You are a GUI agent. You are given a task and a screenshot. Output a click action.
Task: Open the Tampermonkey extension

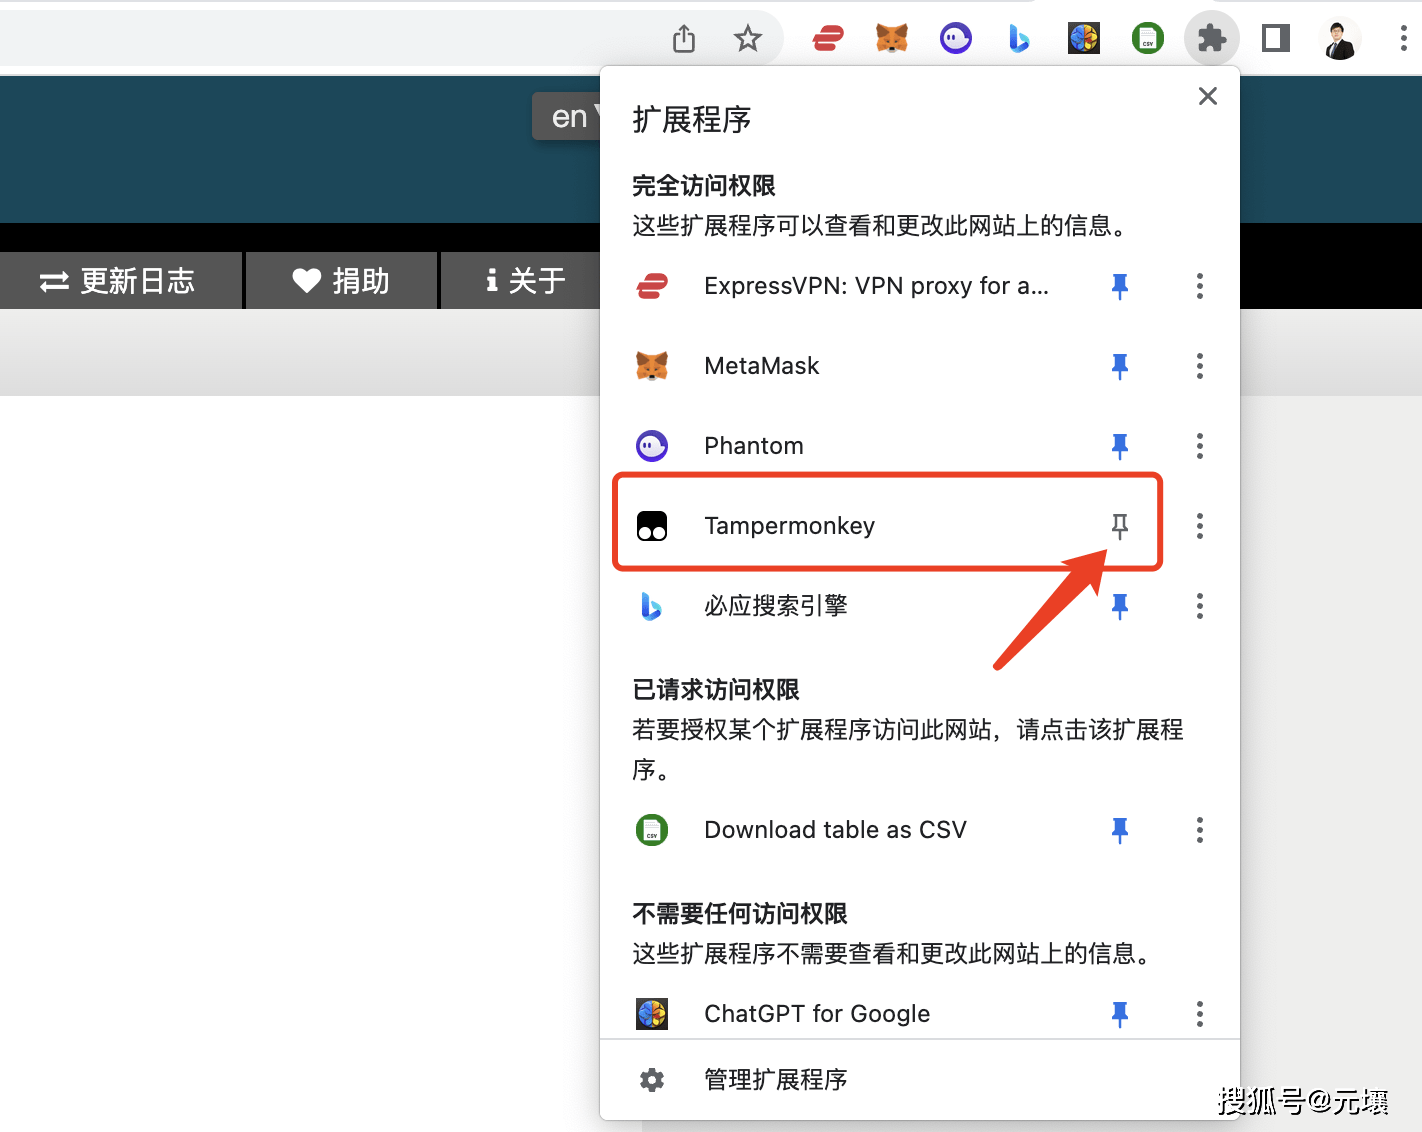point(790,525)
